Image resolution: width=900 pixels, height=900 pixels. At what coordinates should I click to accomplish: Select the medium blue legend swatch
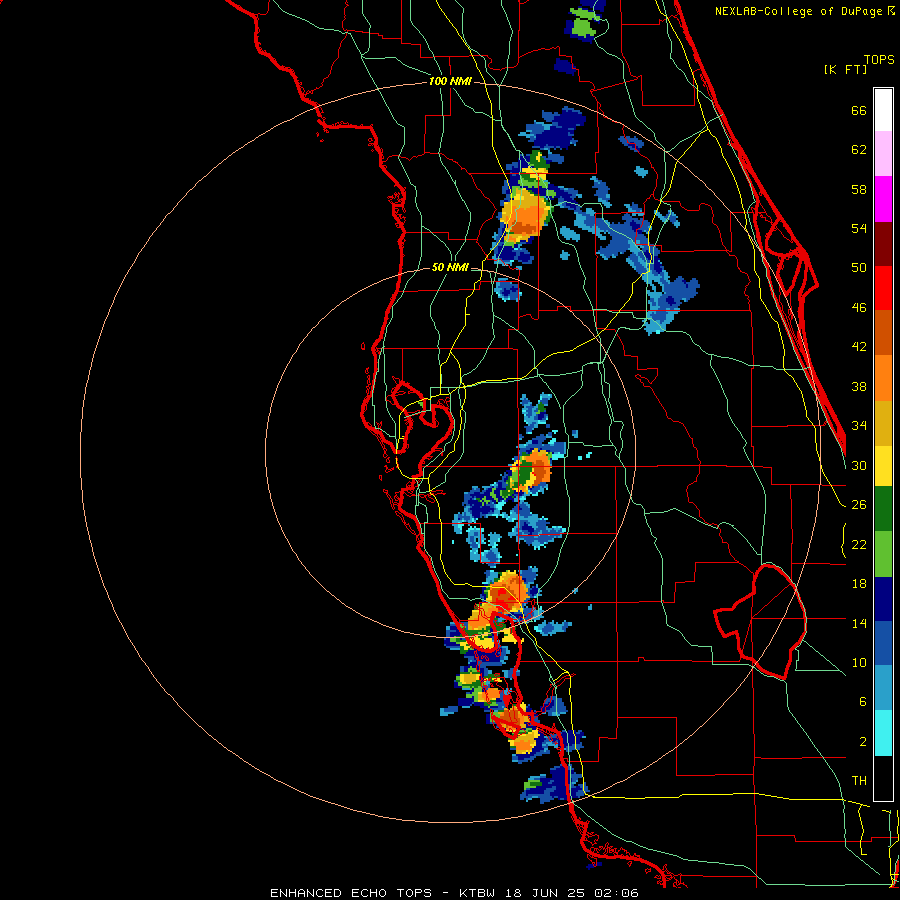883,644
